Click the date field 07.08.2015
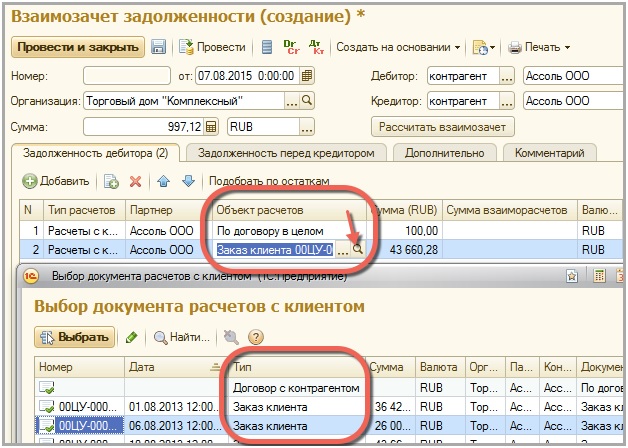Image resolution: width=628 pixels, height=448 pixels. (248, 76)
